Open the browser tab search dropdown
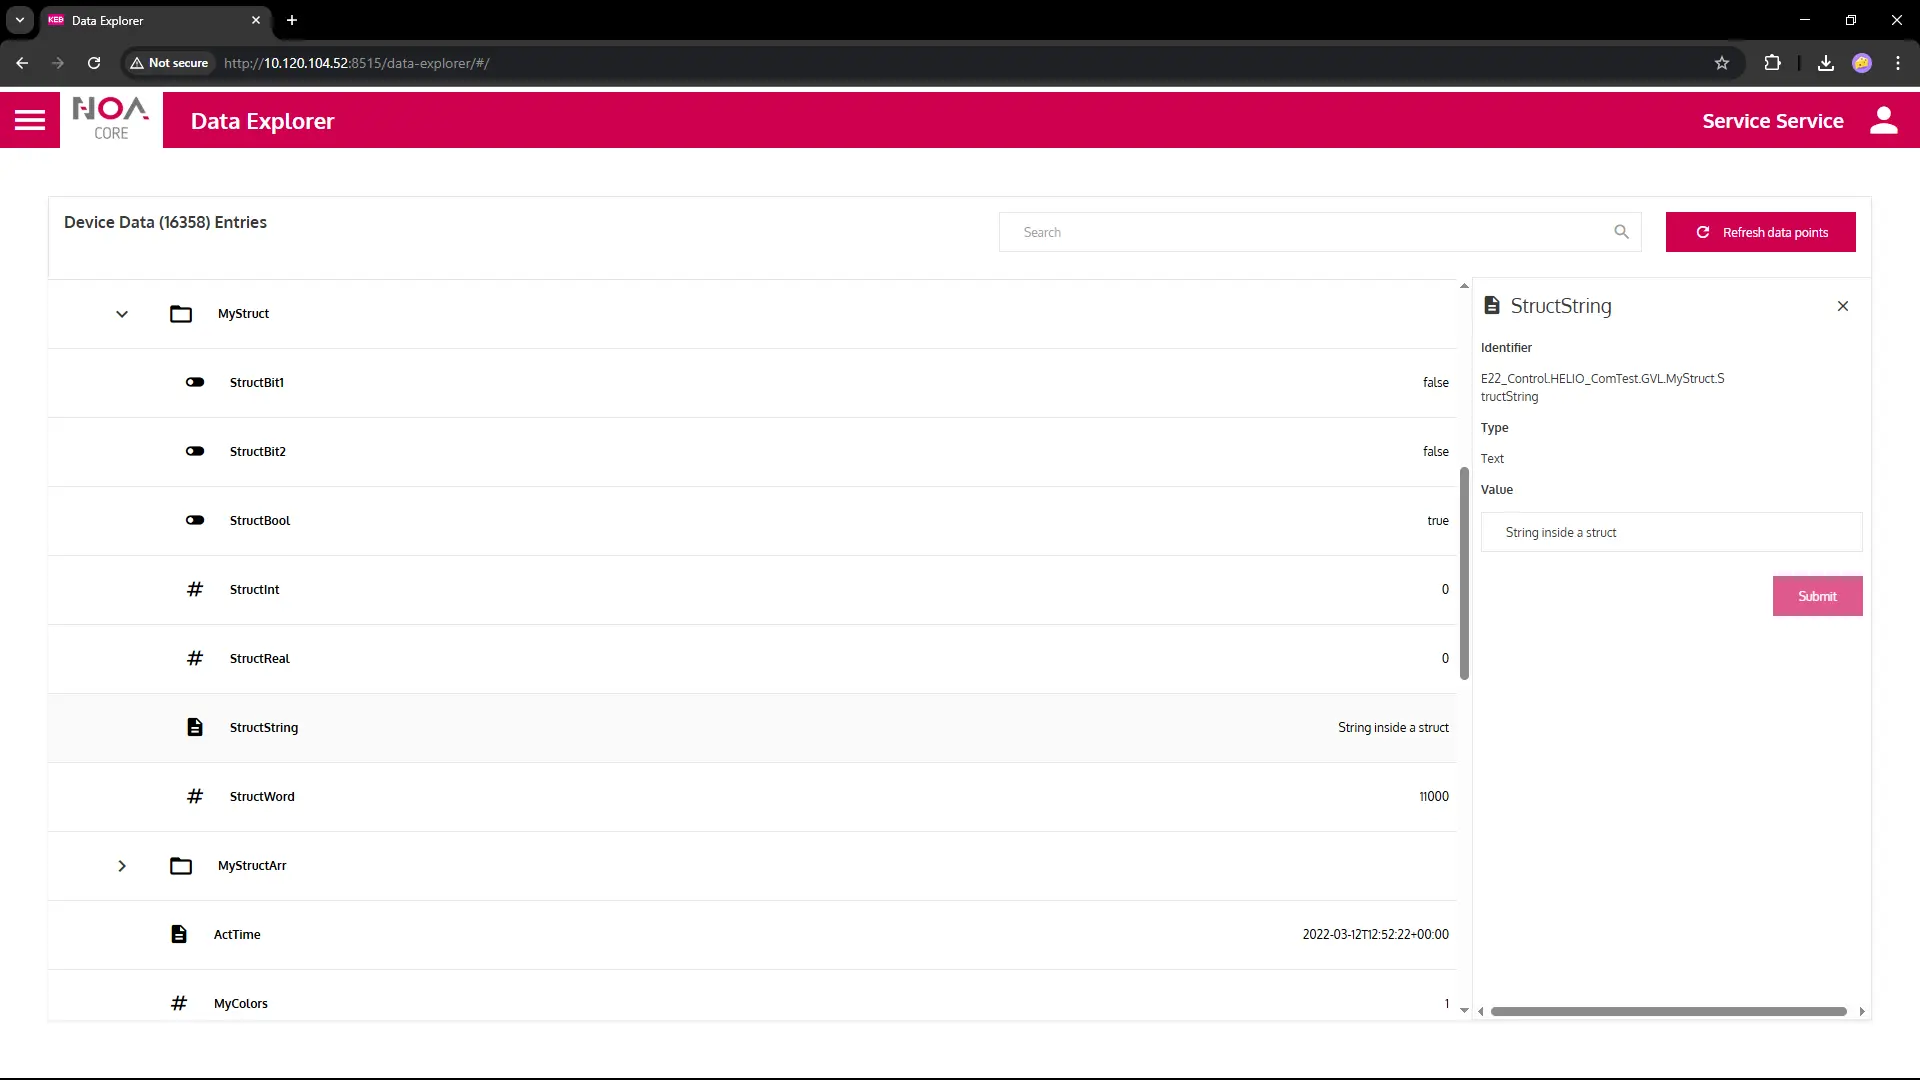This screenshot has width=1920, height=1080. (x=20, y=20)
